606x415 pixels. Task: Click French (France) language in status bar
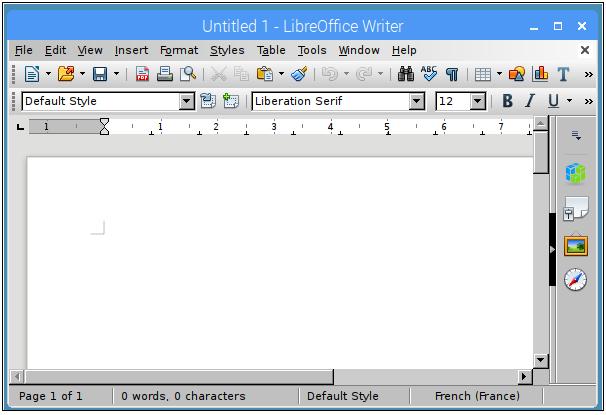(477, 396)
